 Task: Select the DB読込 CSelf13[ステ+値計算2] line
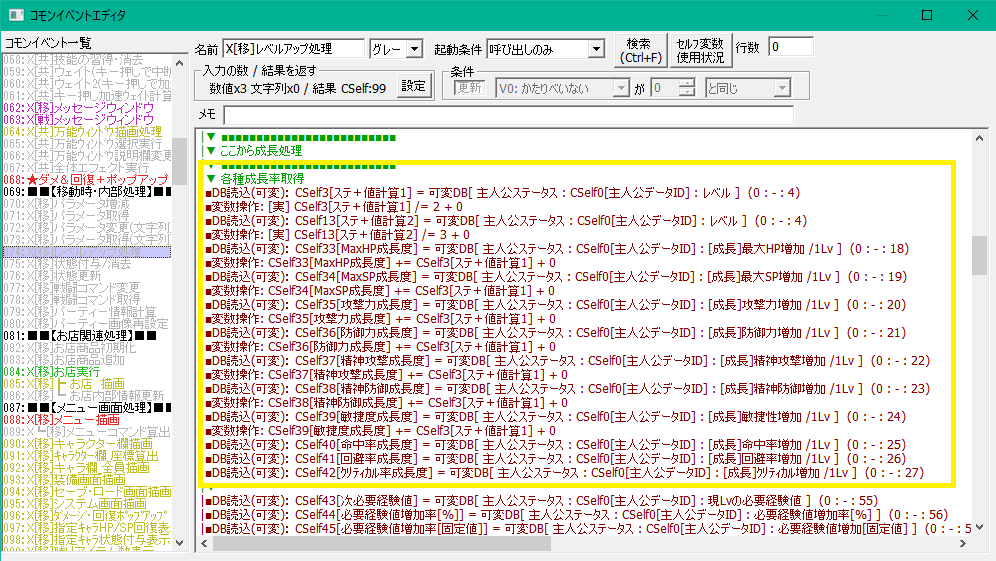pyautogui.click(x=506, y=220)
